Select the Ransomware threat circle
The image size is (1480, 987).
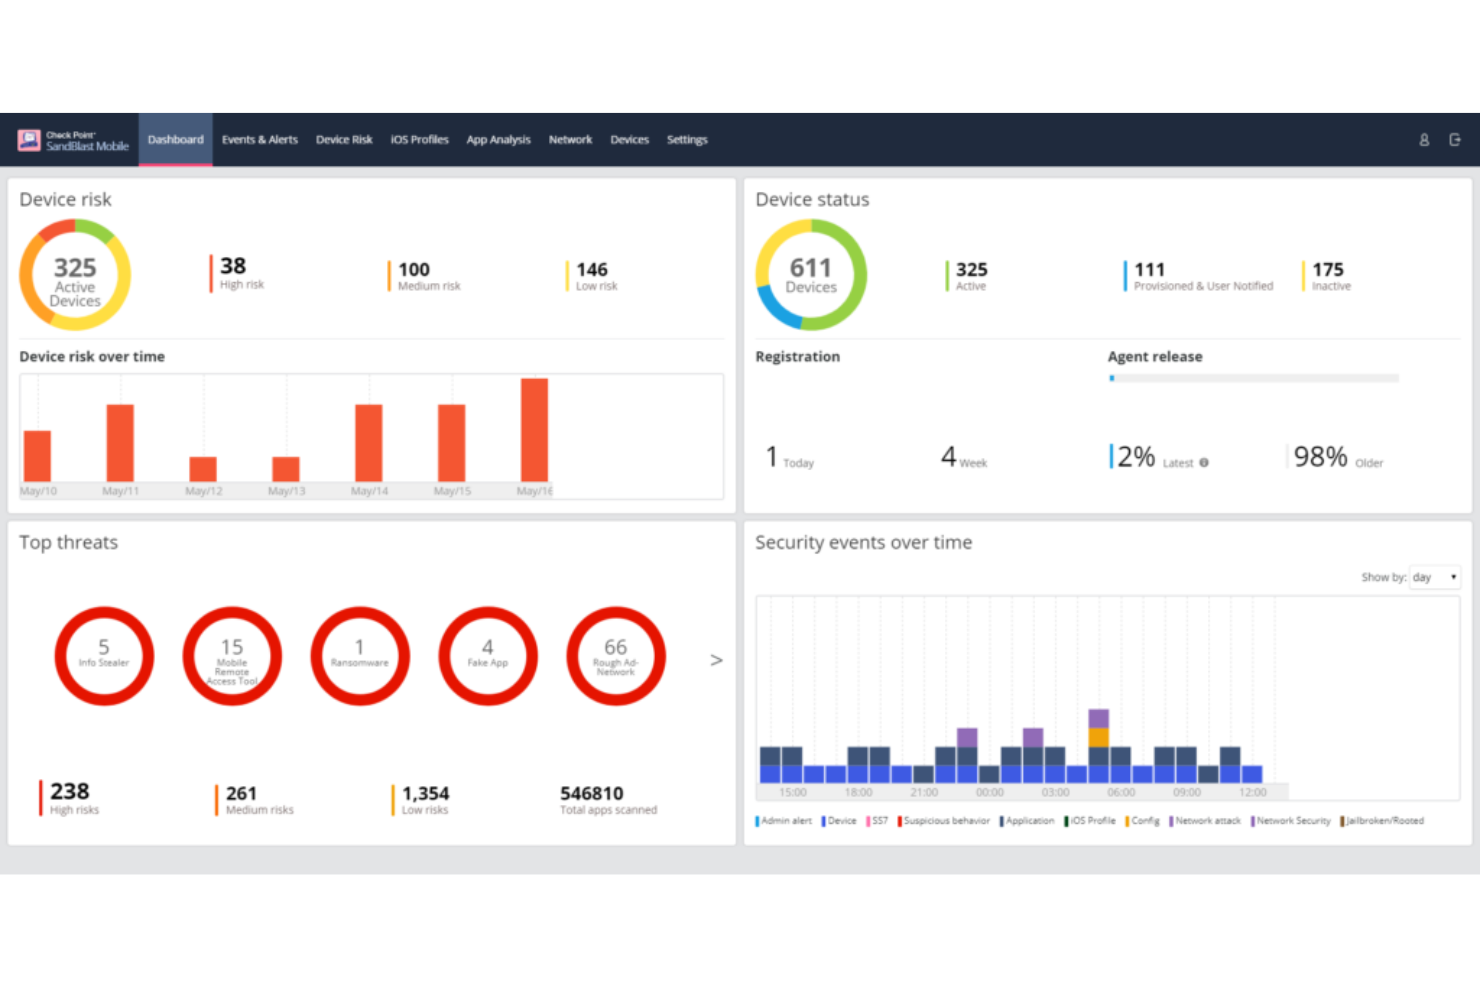(360, 656)
